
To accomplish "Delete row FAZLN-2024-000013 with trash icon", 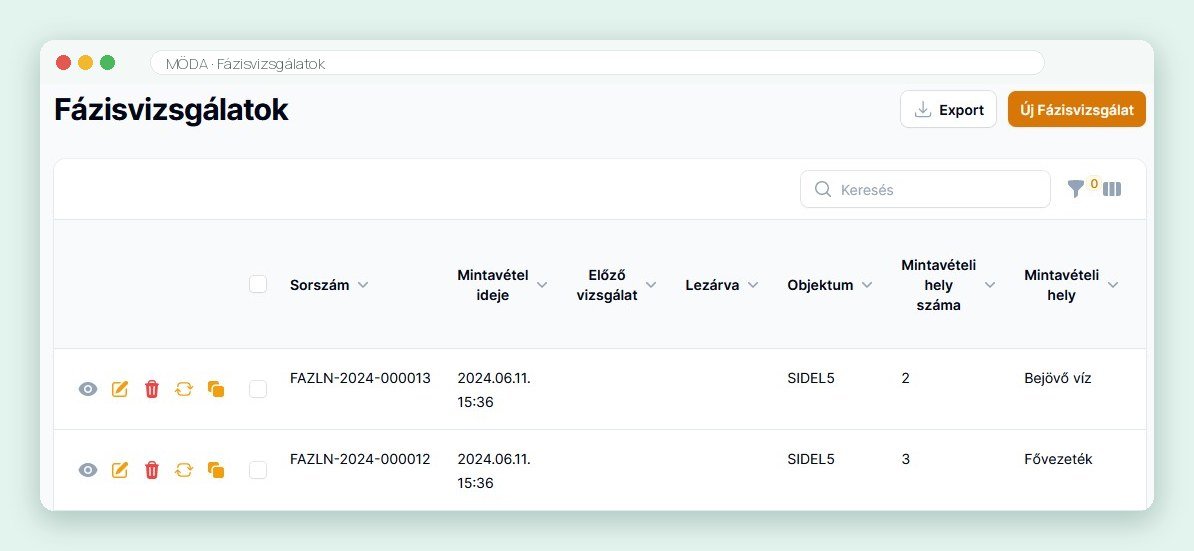I will 152,389.
